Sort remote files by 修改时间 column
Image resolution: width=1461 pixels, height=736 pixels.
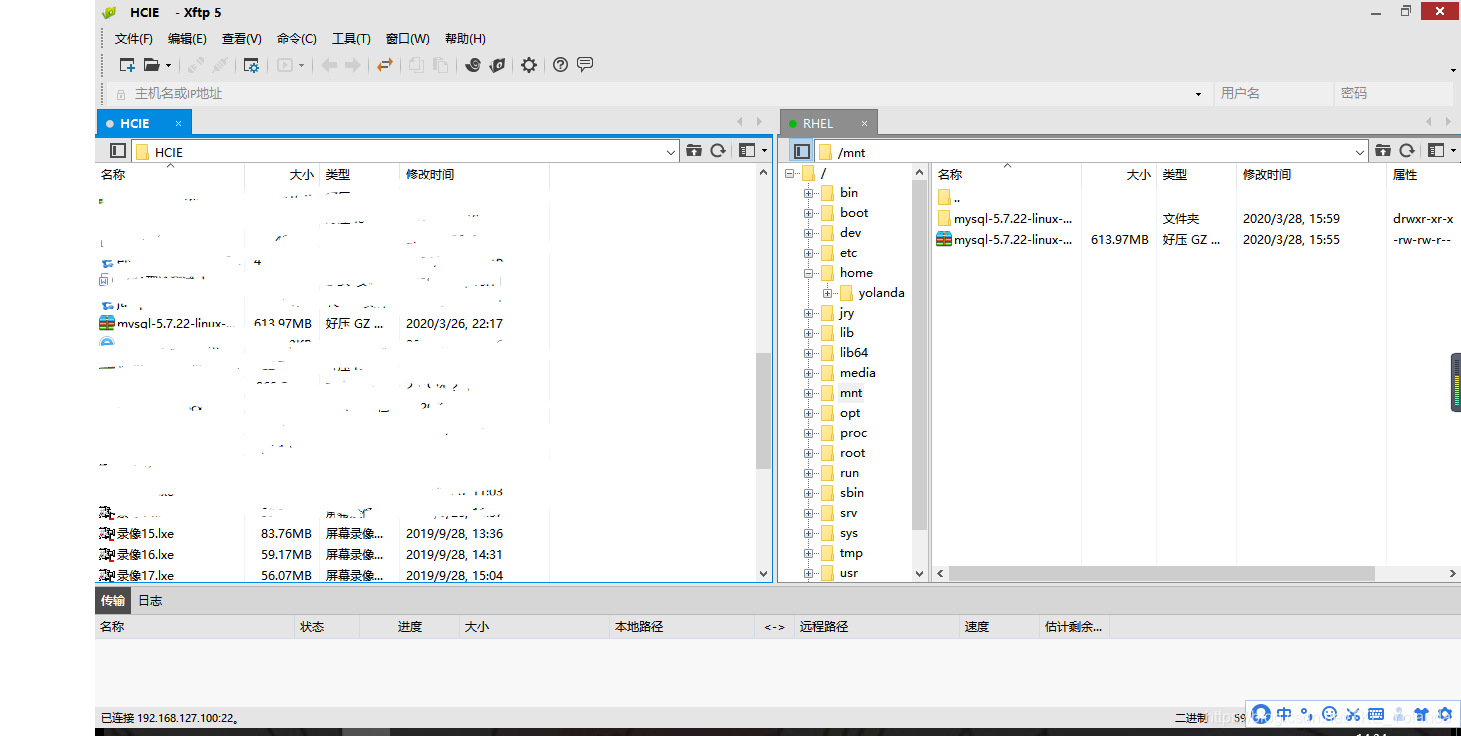(x=1310, y=175)
